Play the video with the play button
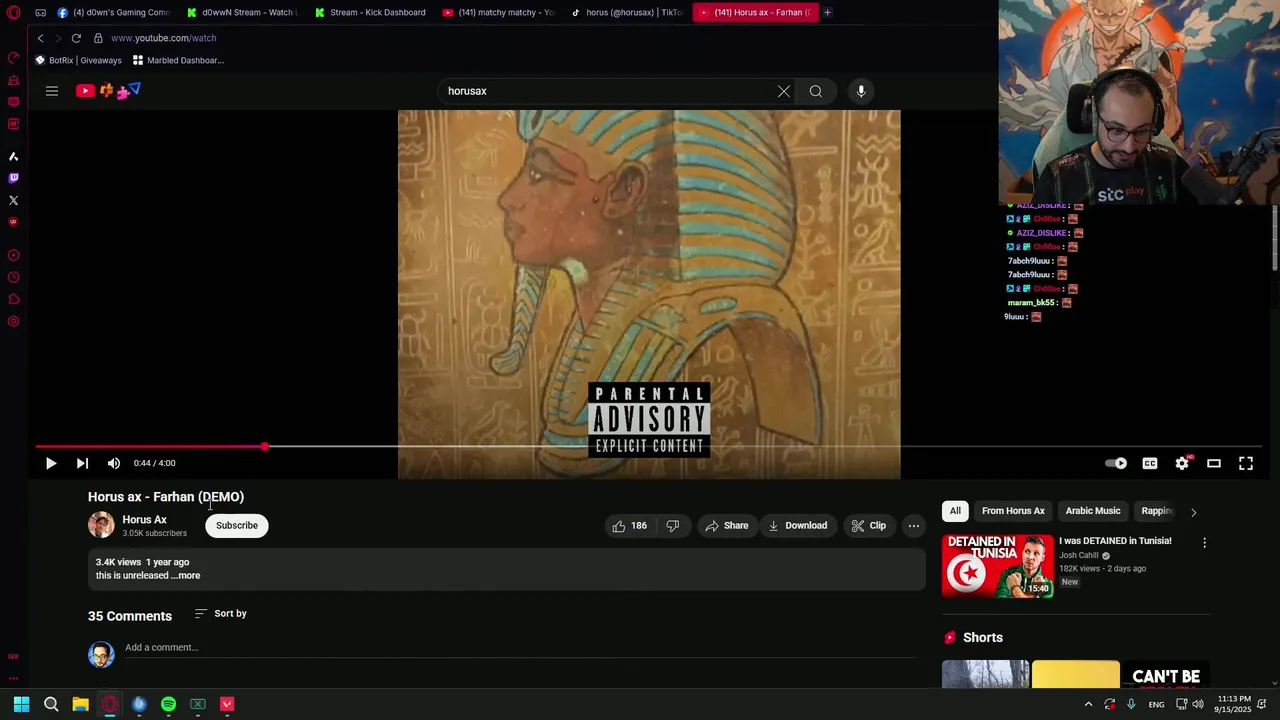1280x720 pixels. [x=51, y=463]
